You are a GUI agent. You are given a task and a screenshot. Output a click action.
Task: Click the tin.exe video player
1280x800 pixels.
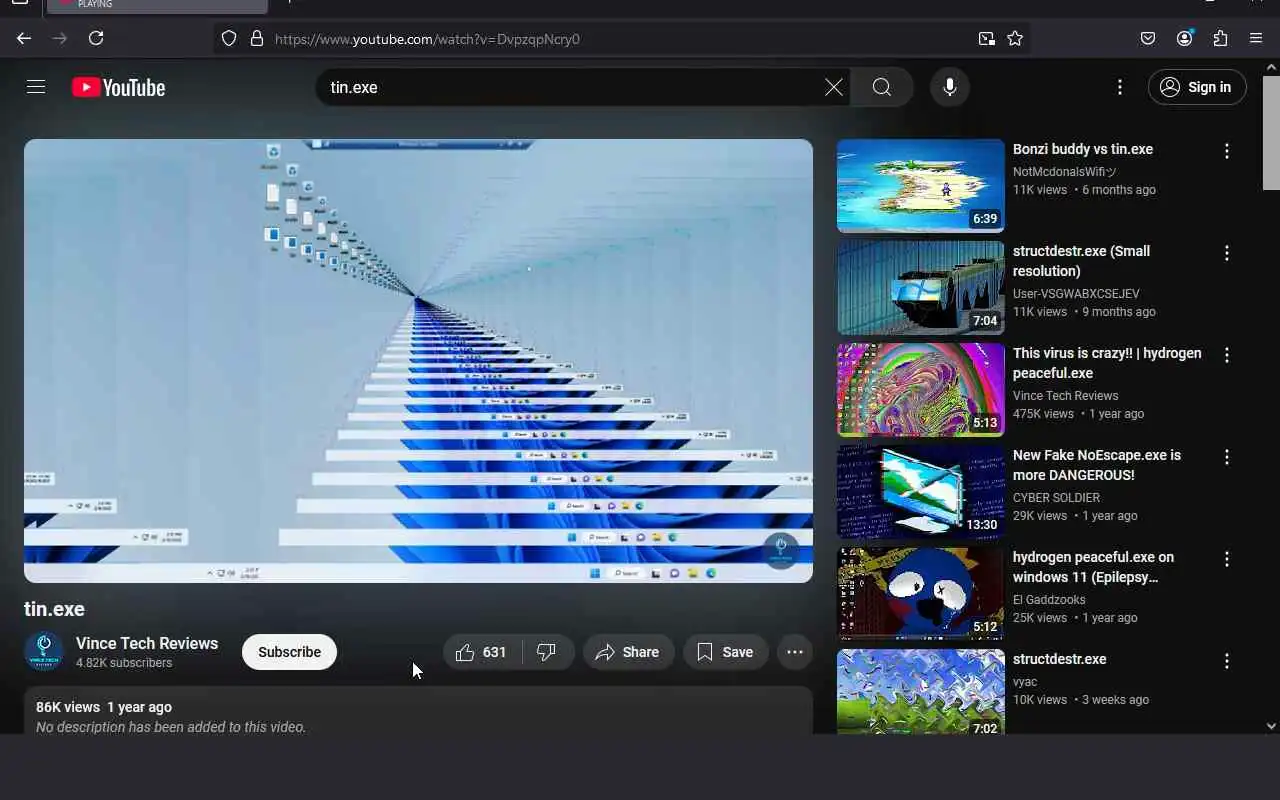click(418, 361)
